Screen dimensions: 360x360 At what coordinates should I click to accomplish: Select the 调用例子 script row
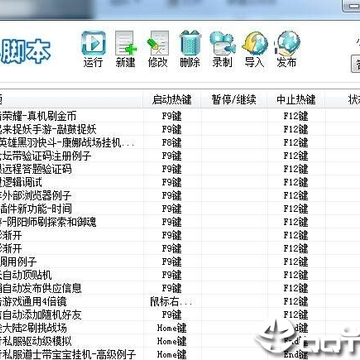(x=180, y=262)
